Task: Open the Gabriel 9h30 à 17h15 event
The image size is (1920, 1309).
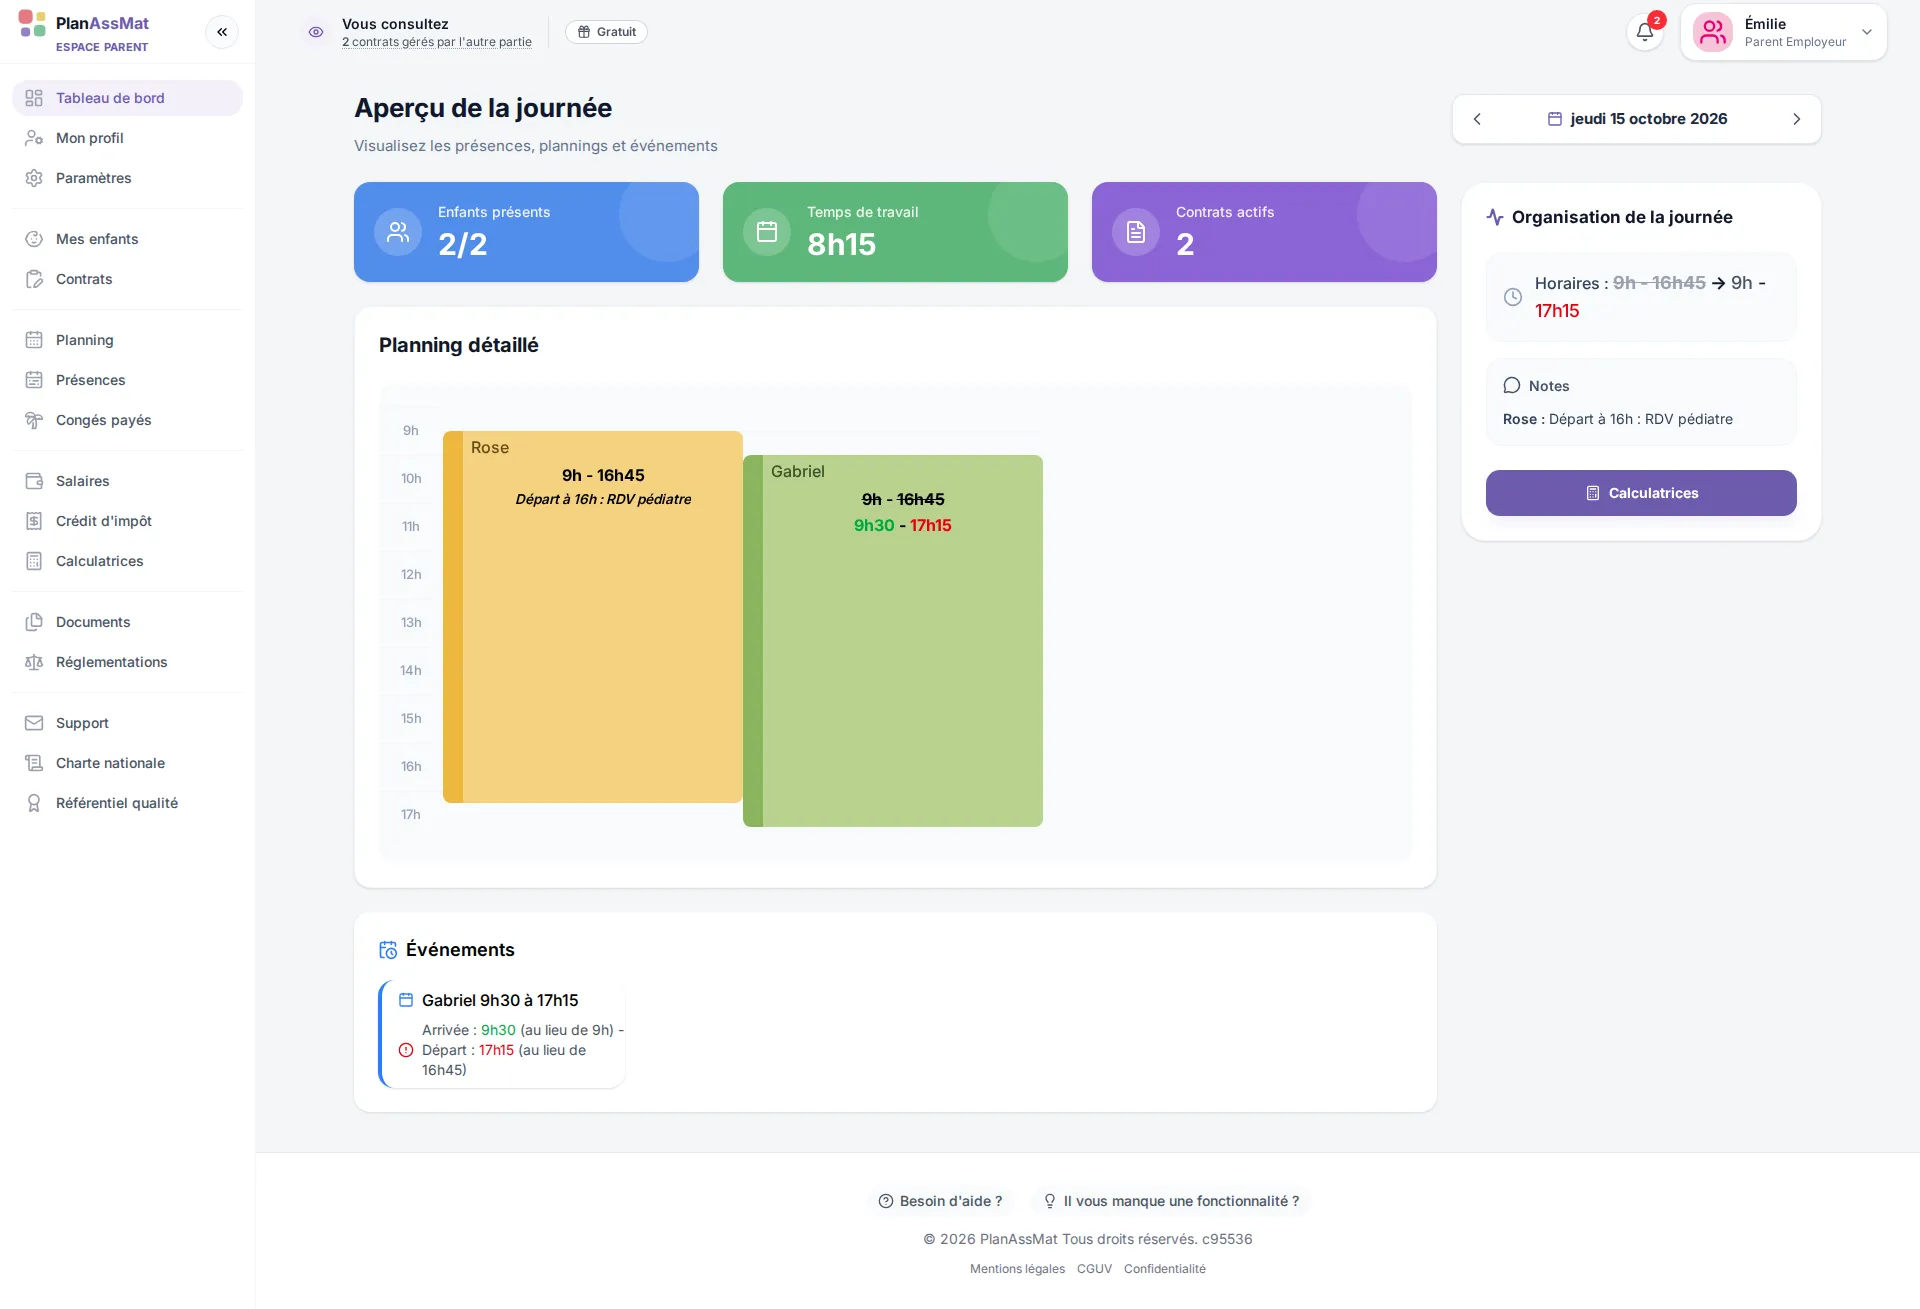Action: pyautogui.click(x=503, y=1034)
